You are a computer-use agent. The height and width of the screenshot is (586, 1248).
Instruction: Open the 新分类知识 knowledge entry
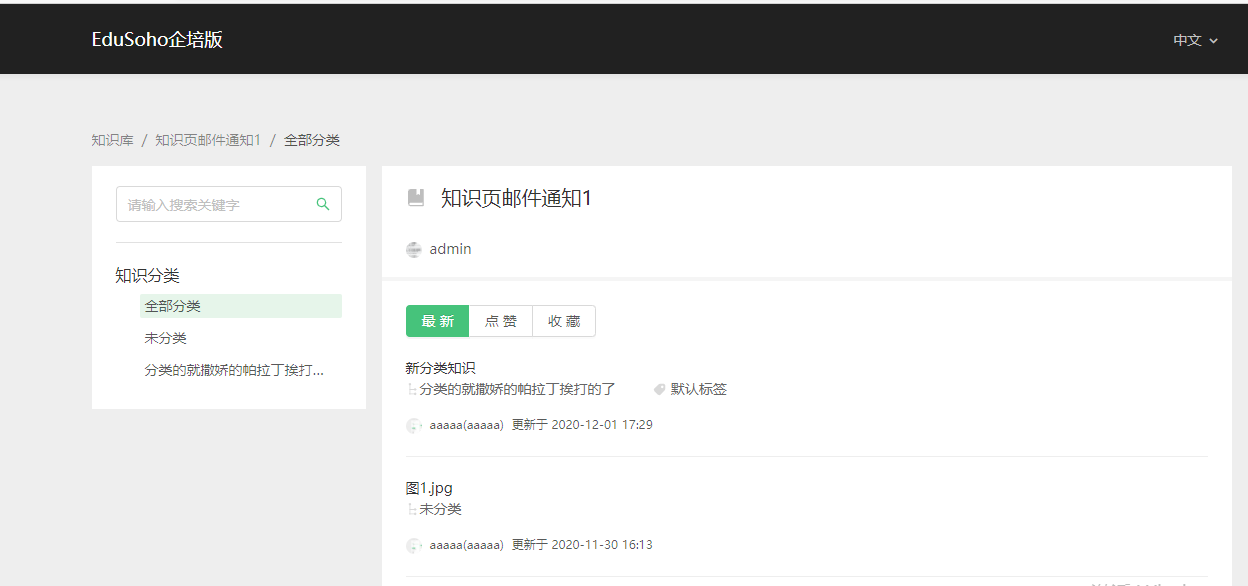click(x=440, y=368)
